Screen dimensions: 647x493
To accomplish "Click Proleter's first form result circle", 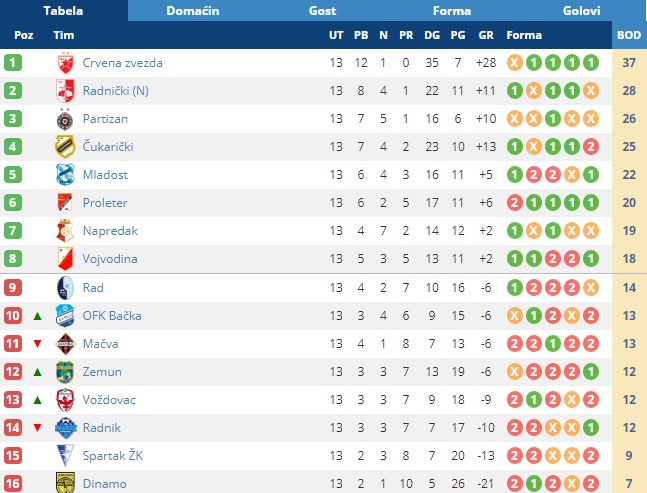I will tap(515, 203).
